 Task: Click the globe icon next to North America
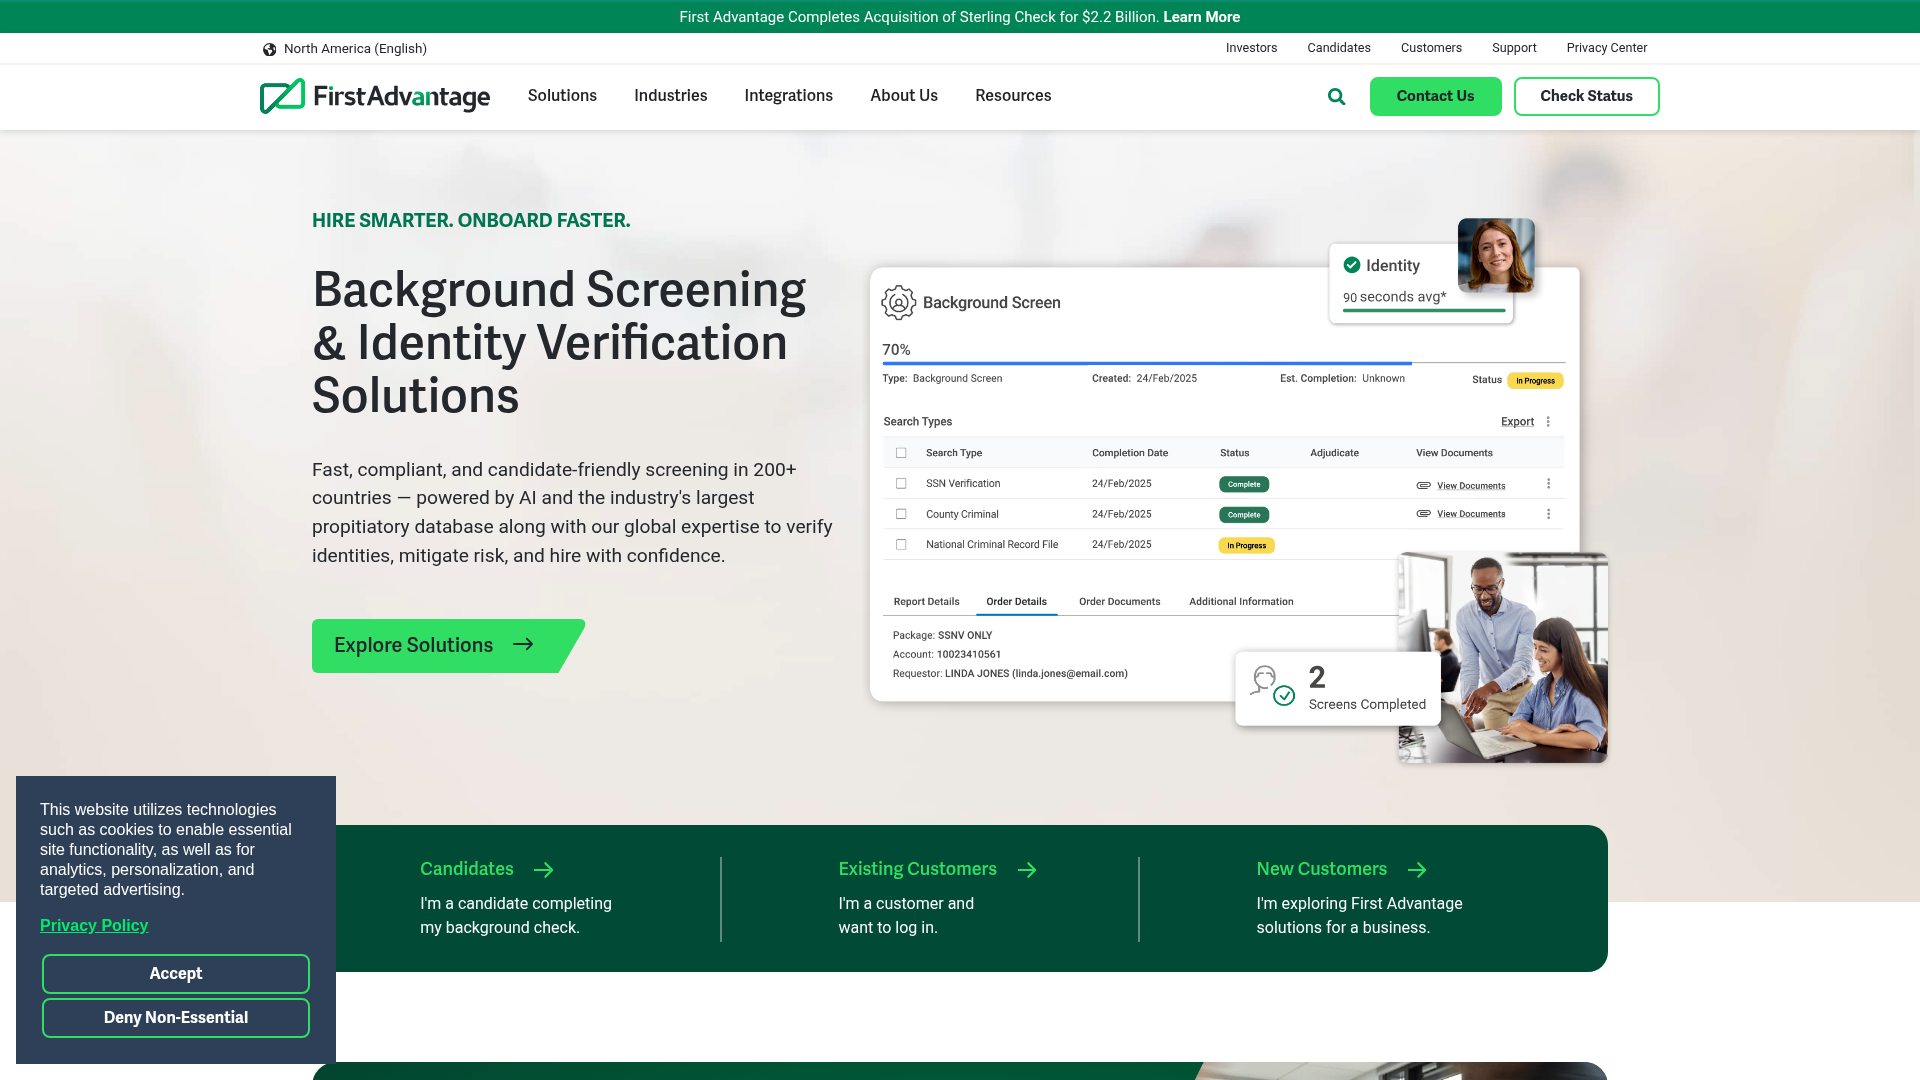click(x=269, y=48)
